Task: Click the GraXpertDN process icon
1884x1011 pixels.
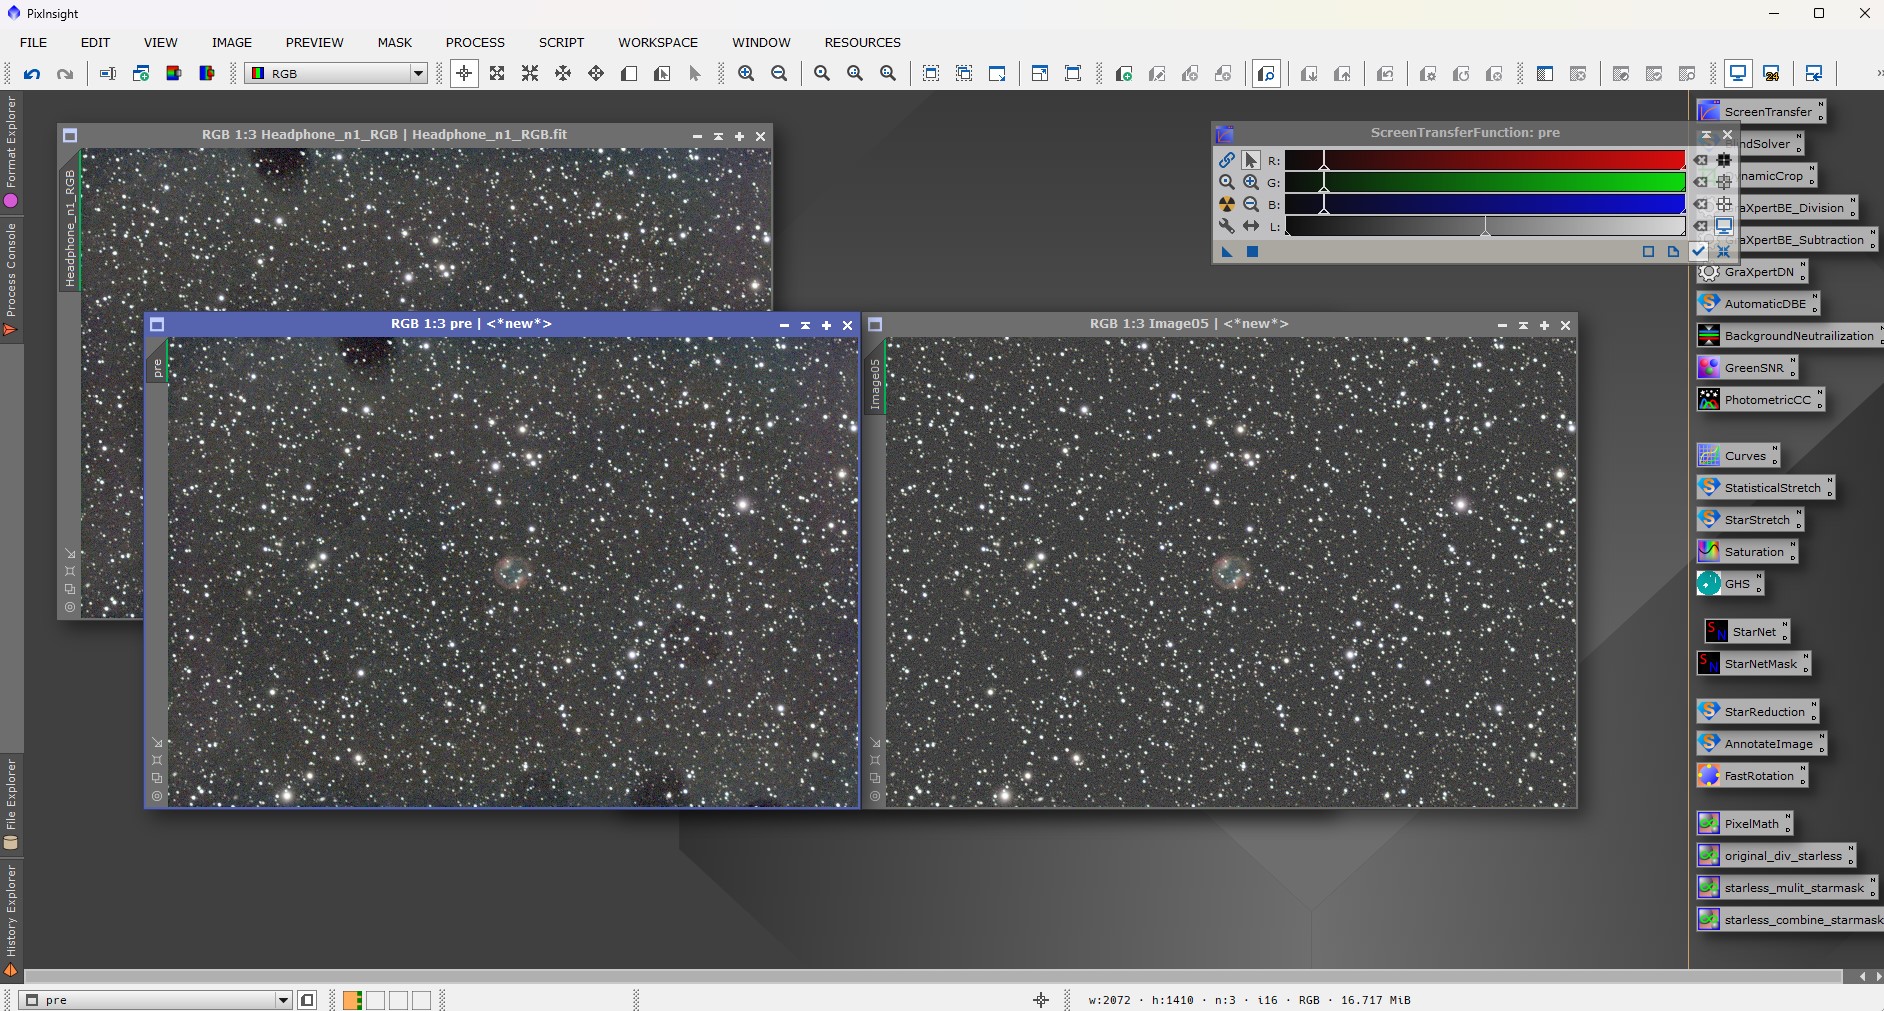Action: coord(1752,271)
